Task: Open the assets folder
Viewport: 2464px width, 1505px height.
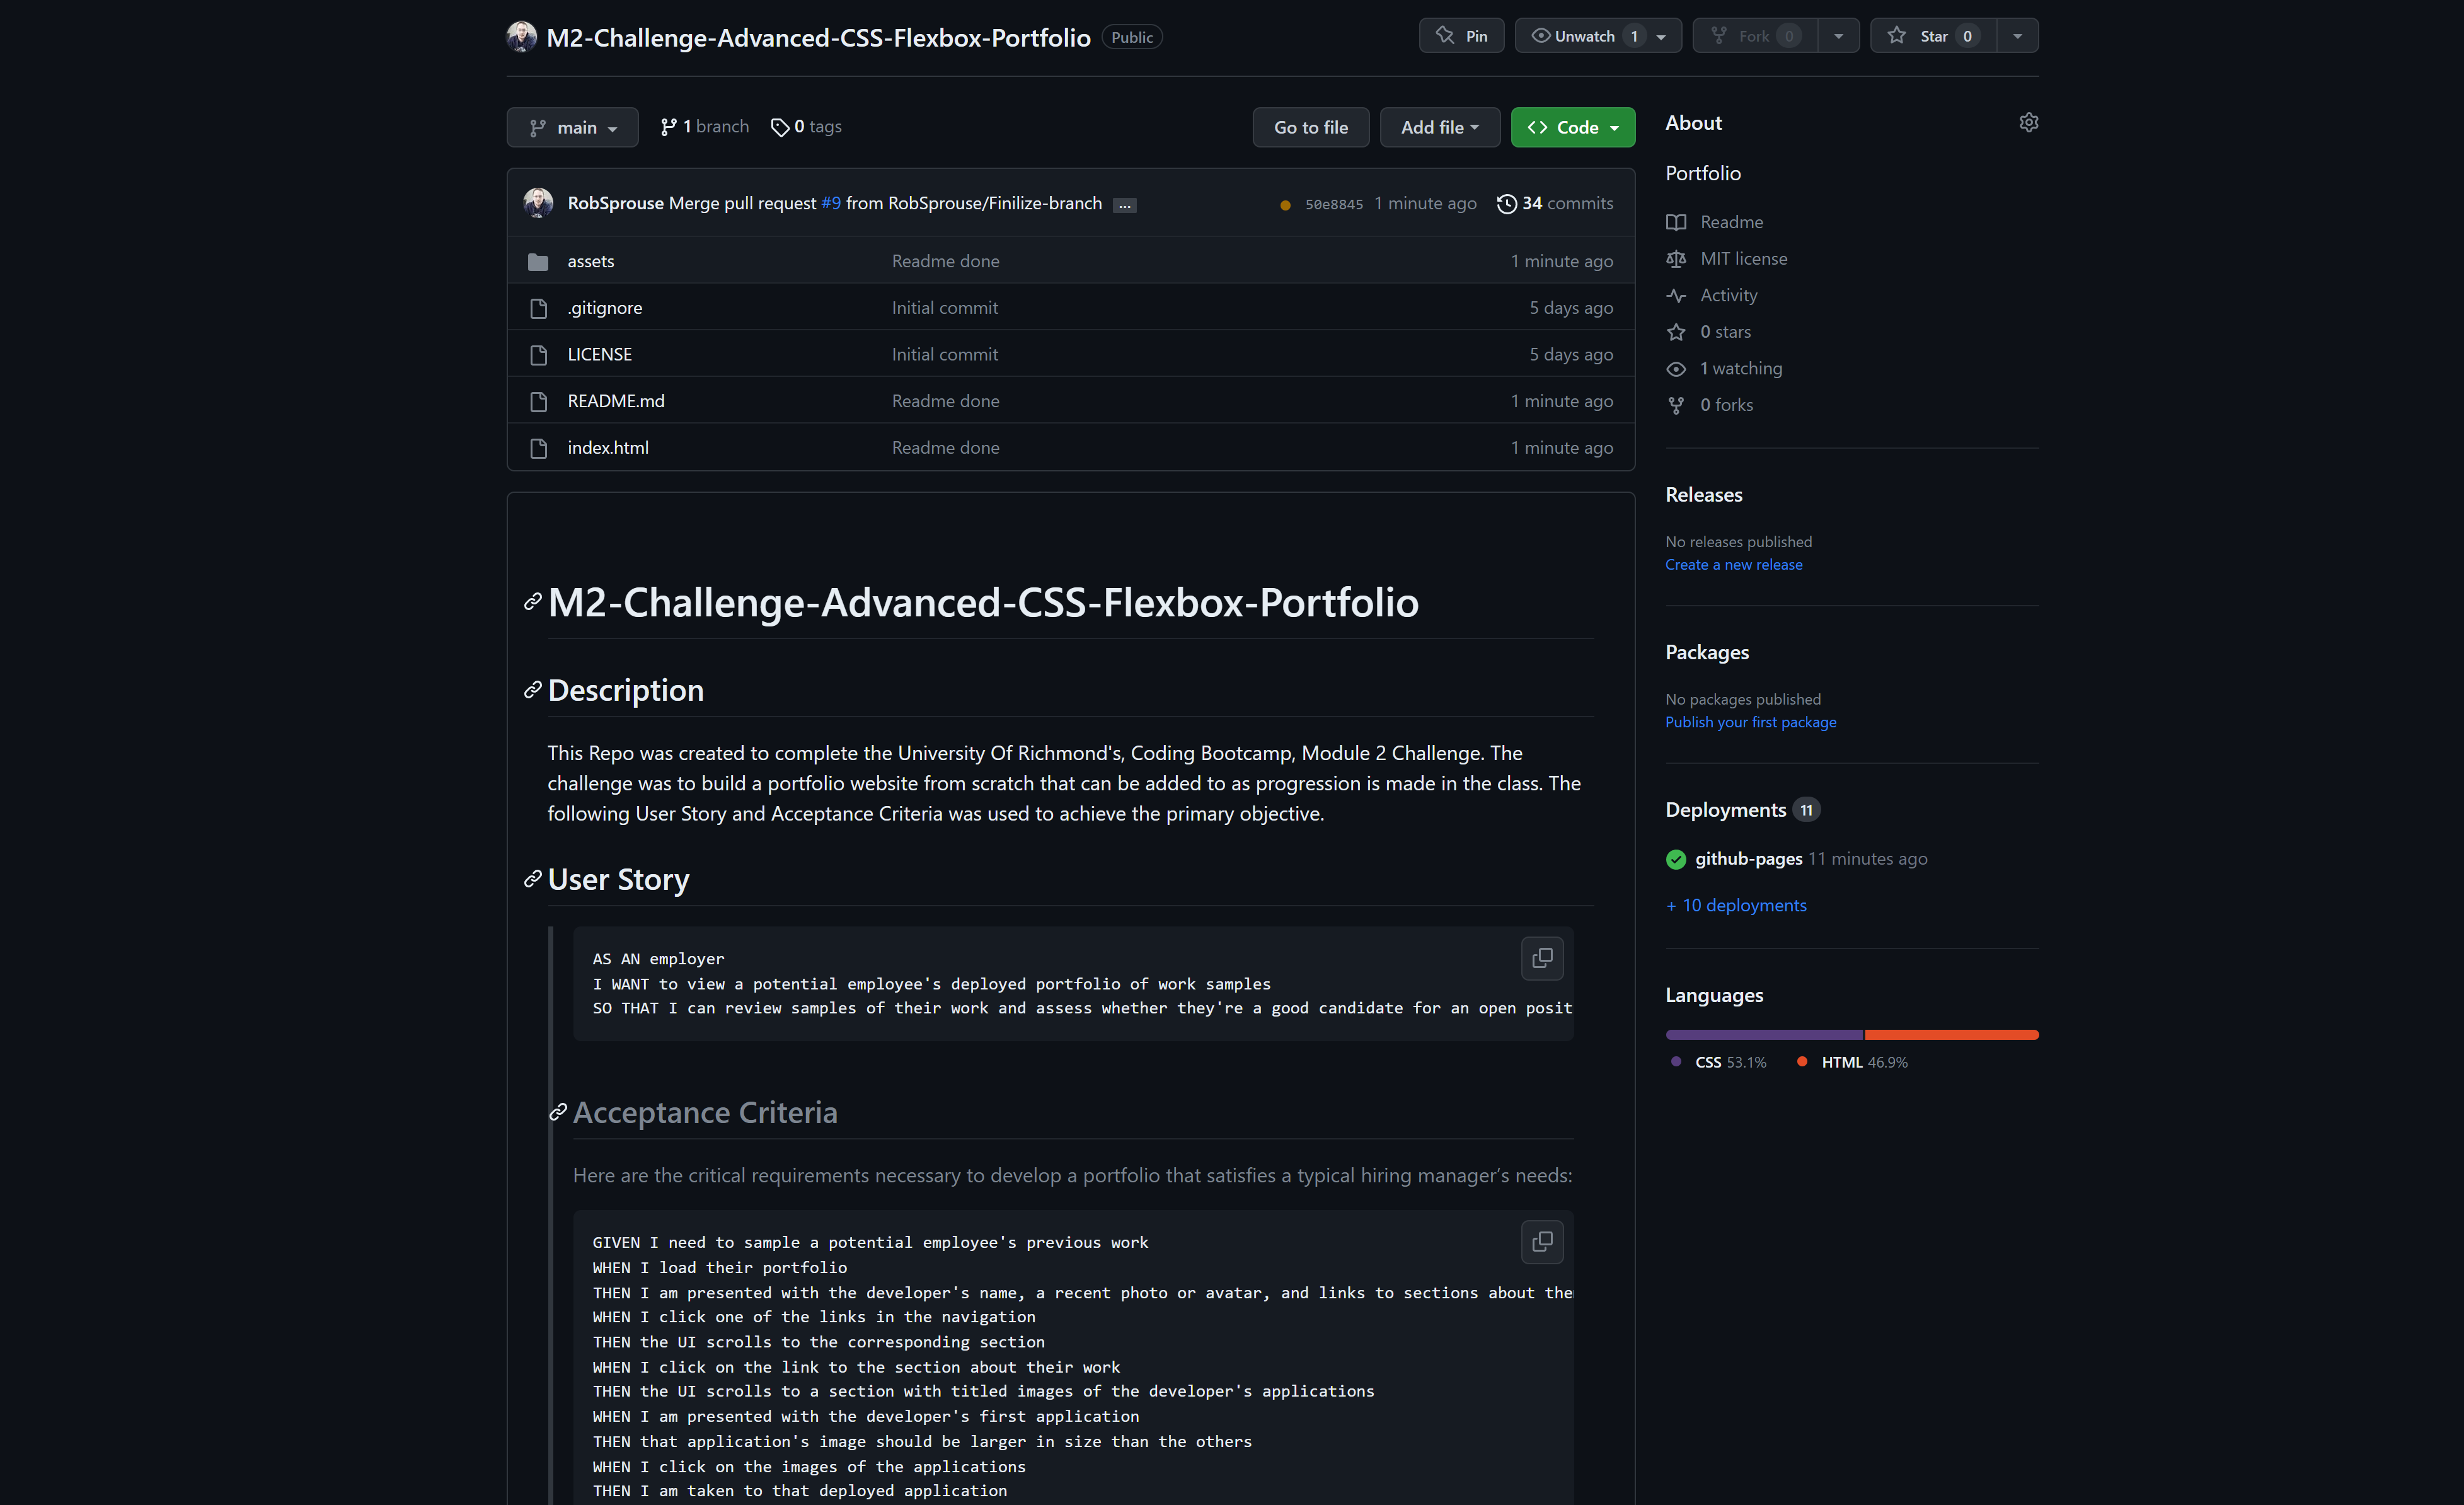Action: (x=591, y=261)
